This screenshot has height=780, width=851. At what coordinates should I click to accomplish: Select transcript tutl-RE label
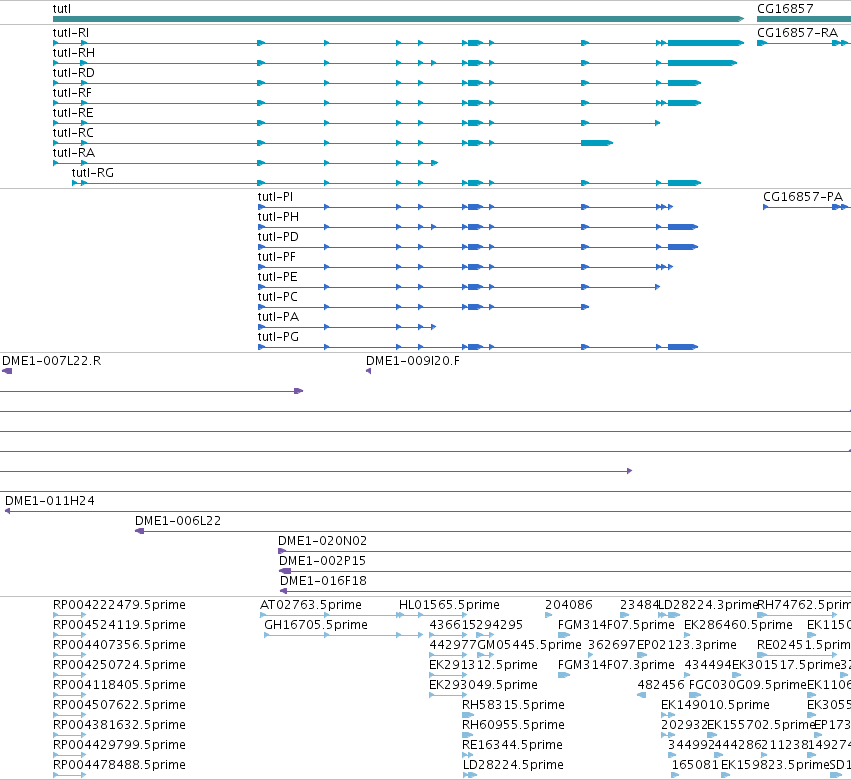(x=73, y=113)
